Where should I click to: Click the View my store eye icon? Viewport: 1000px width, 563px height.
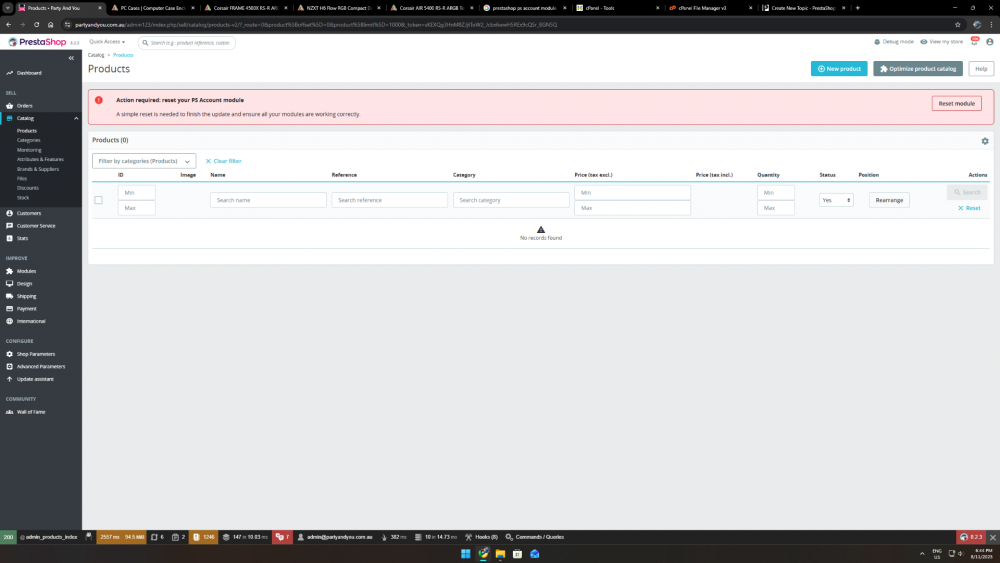[923, 41]
